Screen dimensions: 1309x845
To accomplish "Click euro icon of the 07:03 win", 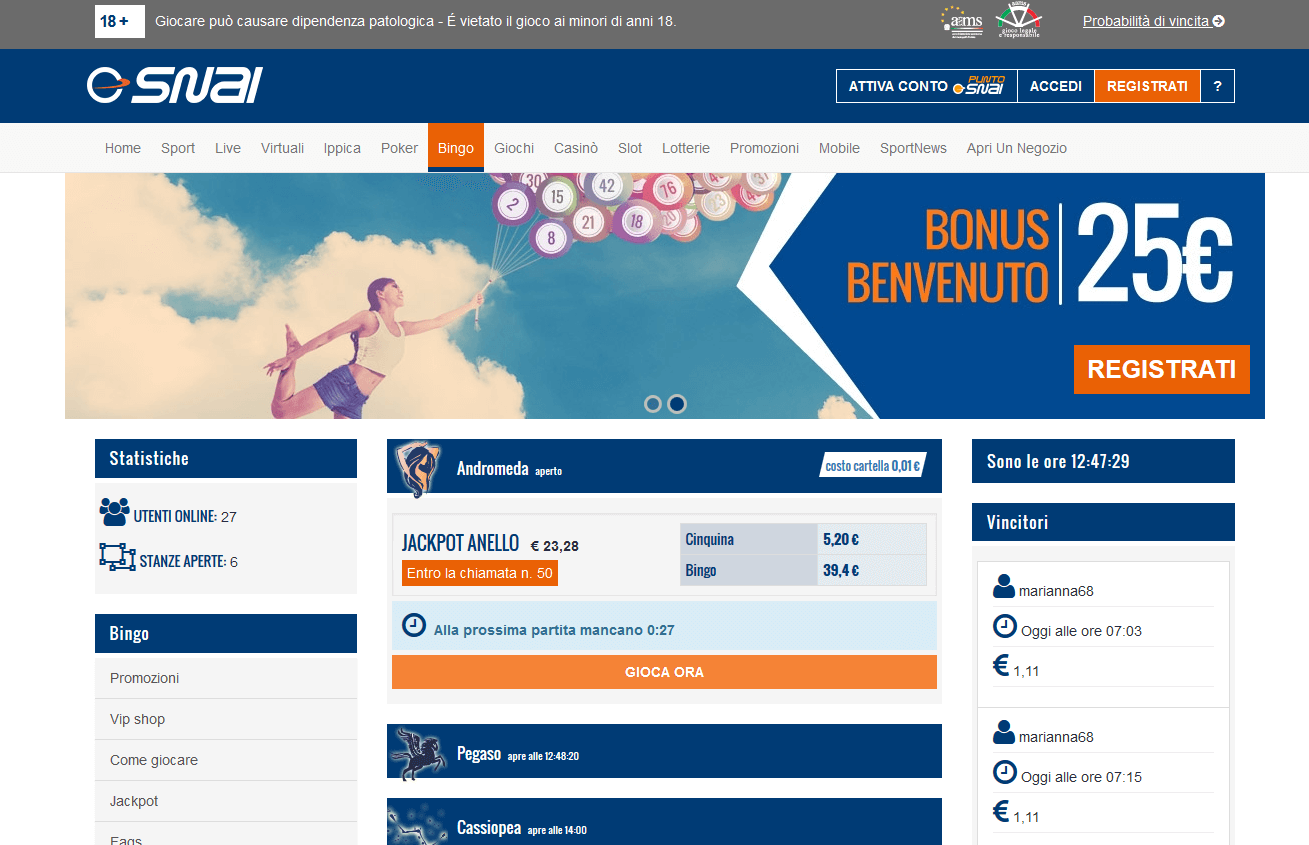I will click(1001, 666).
